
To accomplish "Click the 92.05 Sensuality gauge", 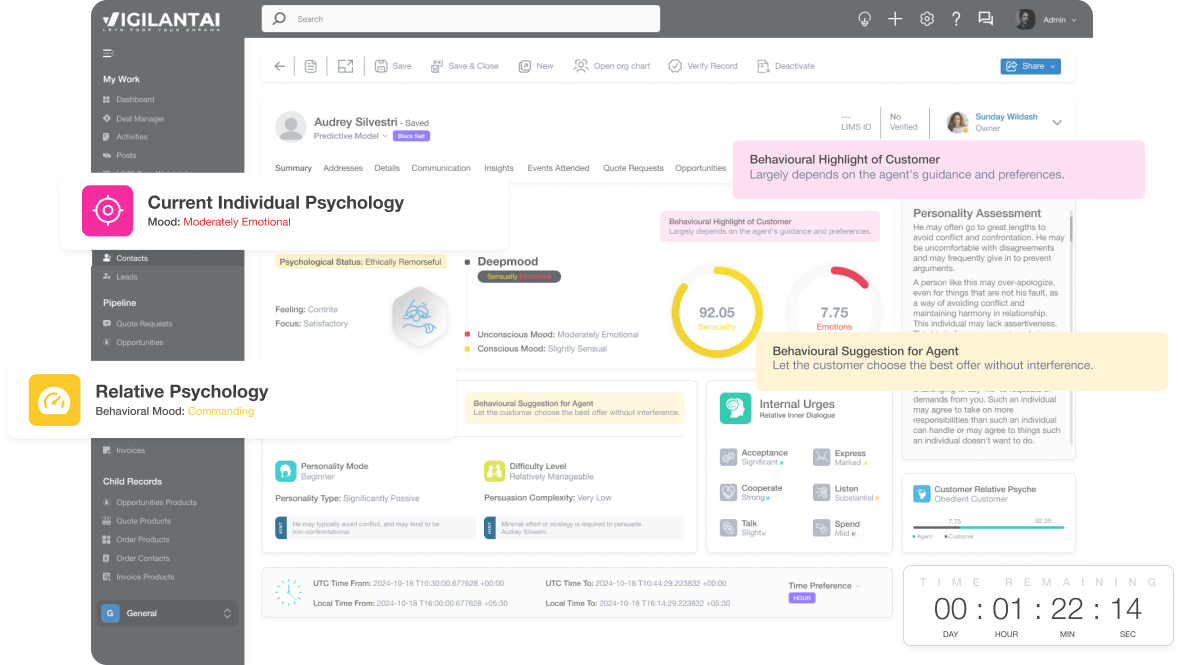I will coord(716,312).
